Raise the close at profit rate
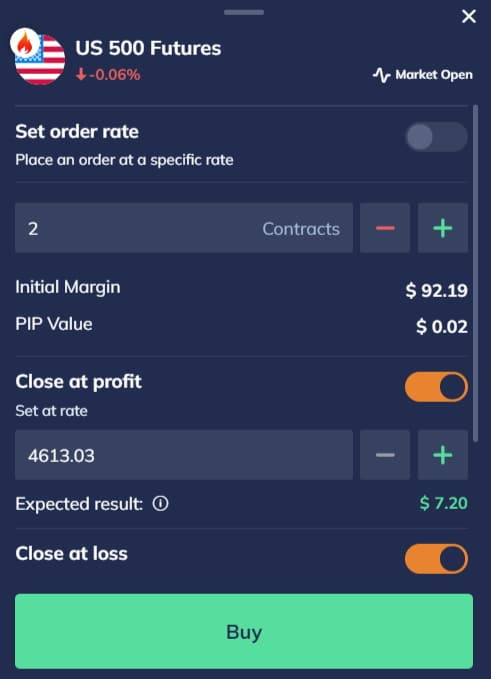The height and width of the screenshot is (679, 491). [443, 455]
